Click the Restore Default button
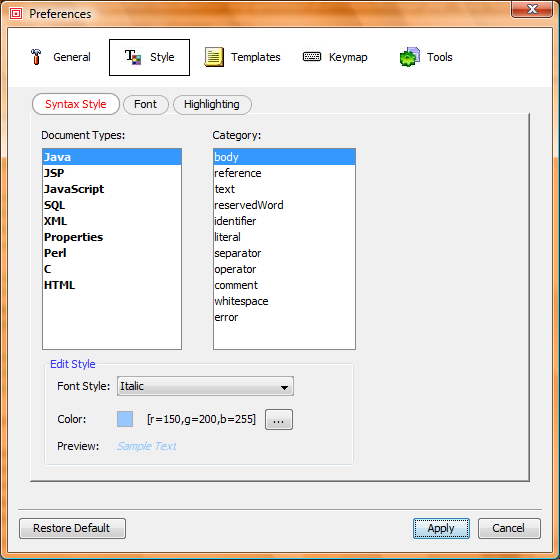Image resolution: width=560 pixels, height=560 pixels. click(72, 528)
